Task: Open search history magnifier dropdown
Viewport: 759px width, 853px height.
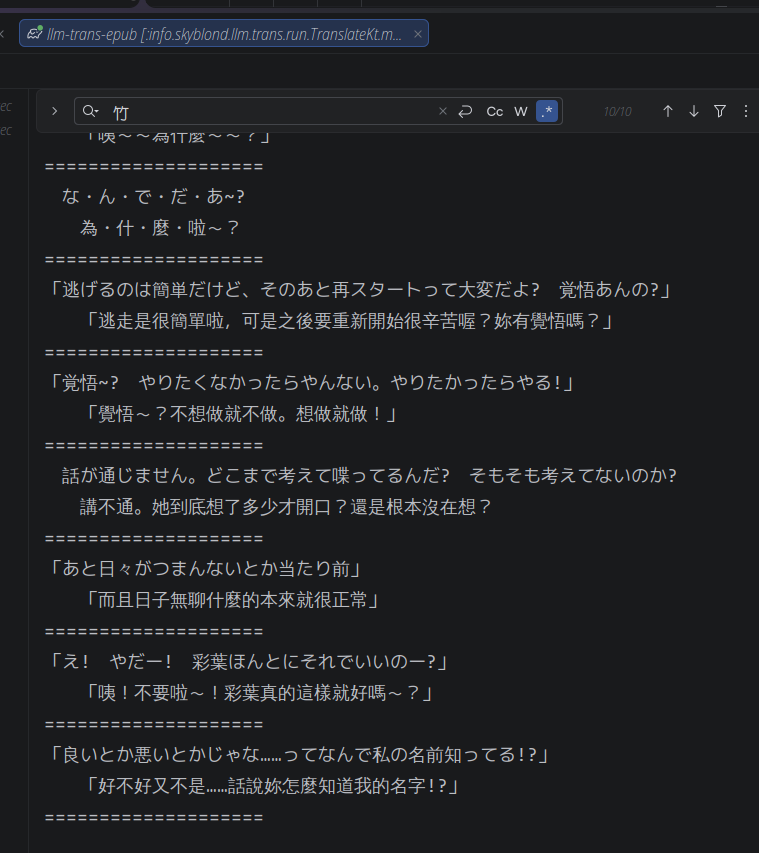Action: click(x=91, y=112)
